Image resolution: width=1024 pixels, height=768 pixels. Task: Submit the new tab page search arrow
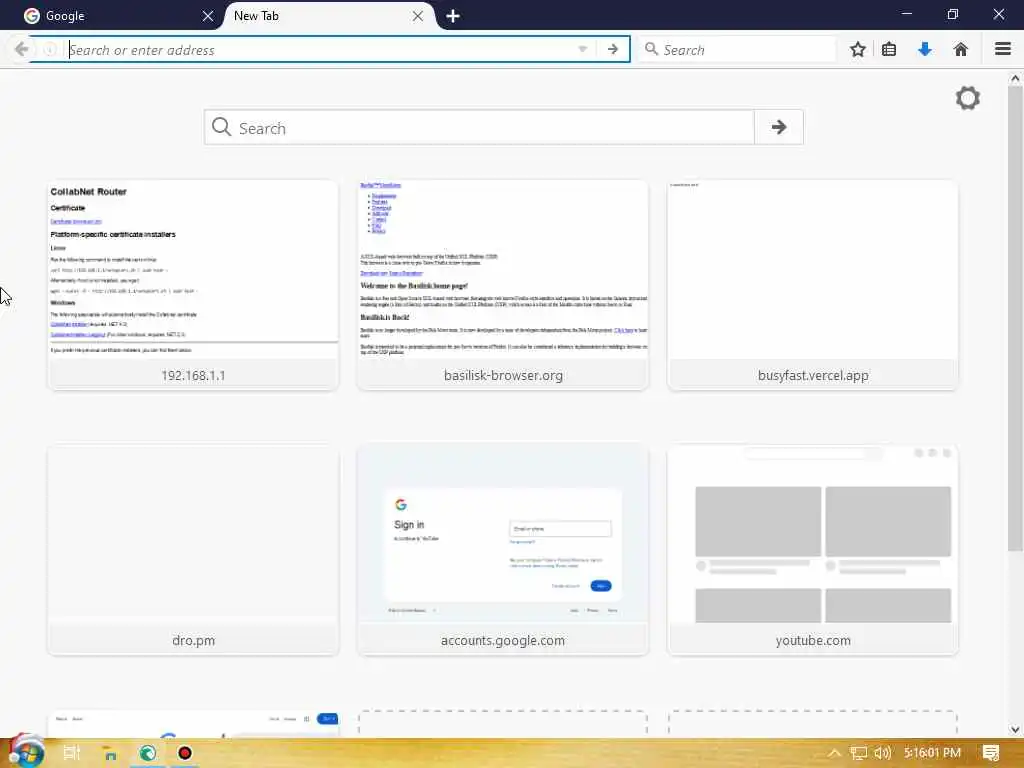pyautogui.click(x=778, y=127)
